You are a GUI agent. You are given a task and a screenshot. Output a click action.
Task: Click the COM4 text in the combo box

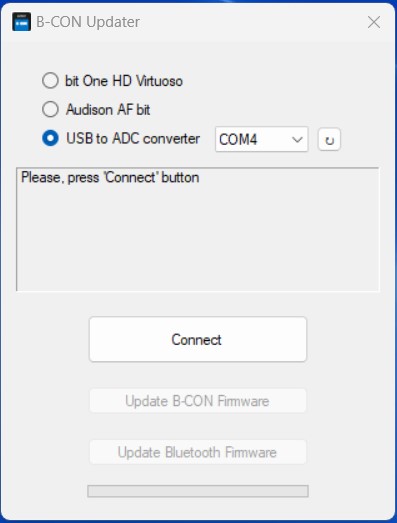coord(238,139)
